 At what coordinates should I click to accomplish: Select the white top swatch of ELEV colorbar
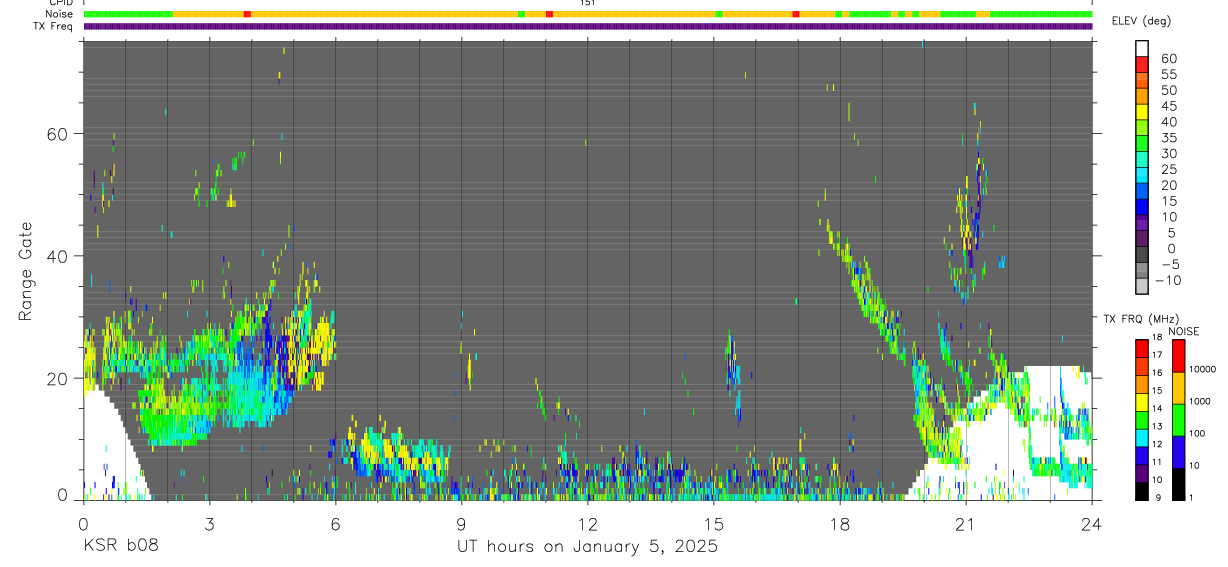pyautogui.click(x=1142, y=49)
